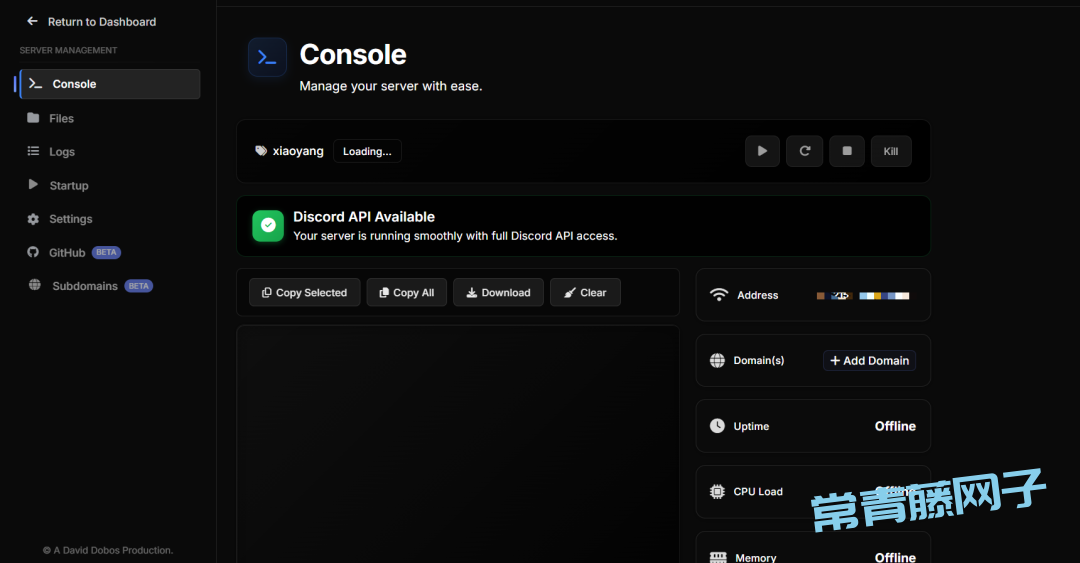Click the green Discord API checkmark icon

click(x=268, y=226)
